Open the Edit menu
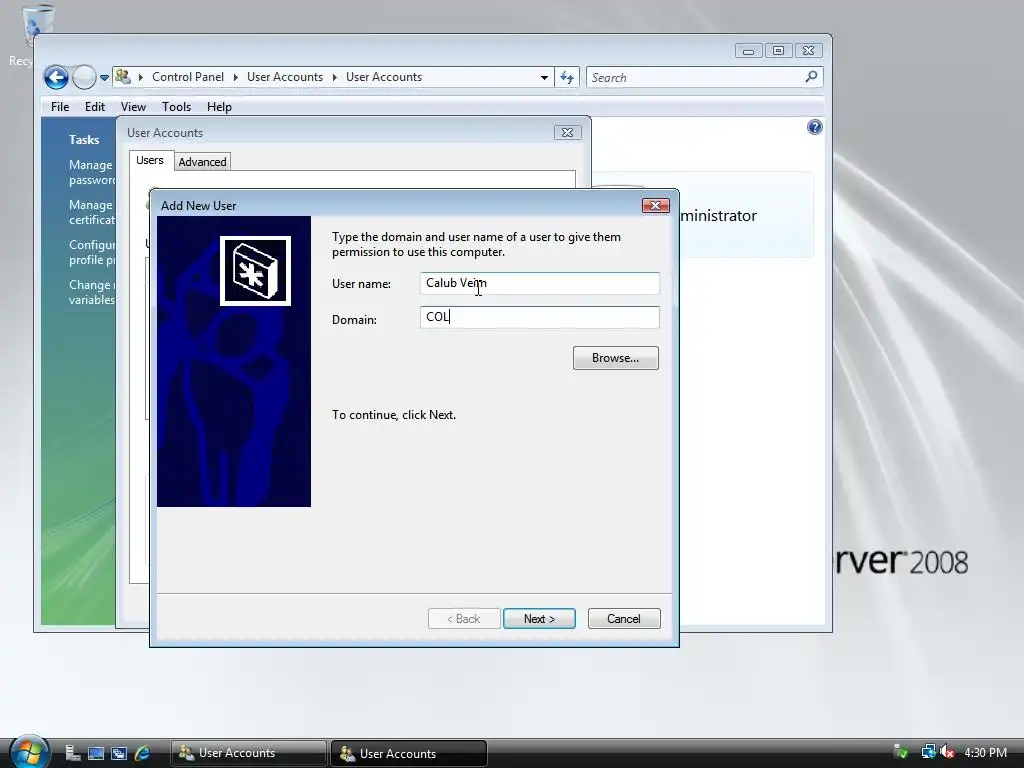 (x=95, y=106)
